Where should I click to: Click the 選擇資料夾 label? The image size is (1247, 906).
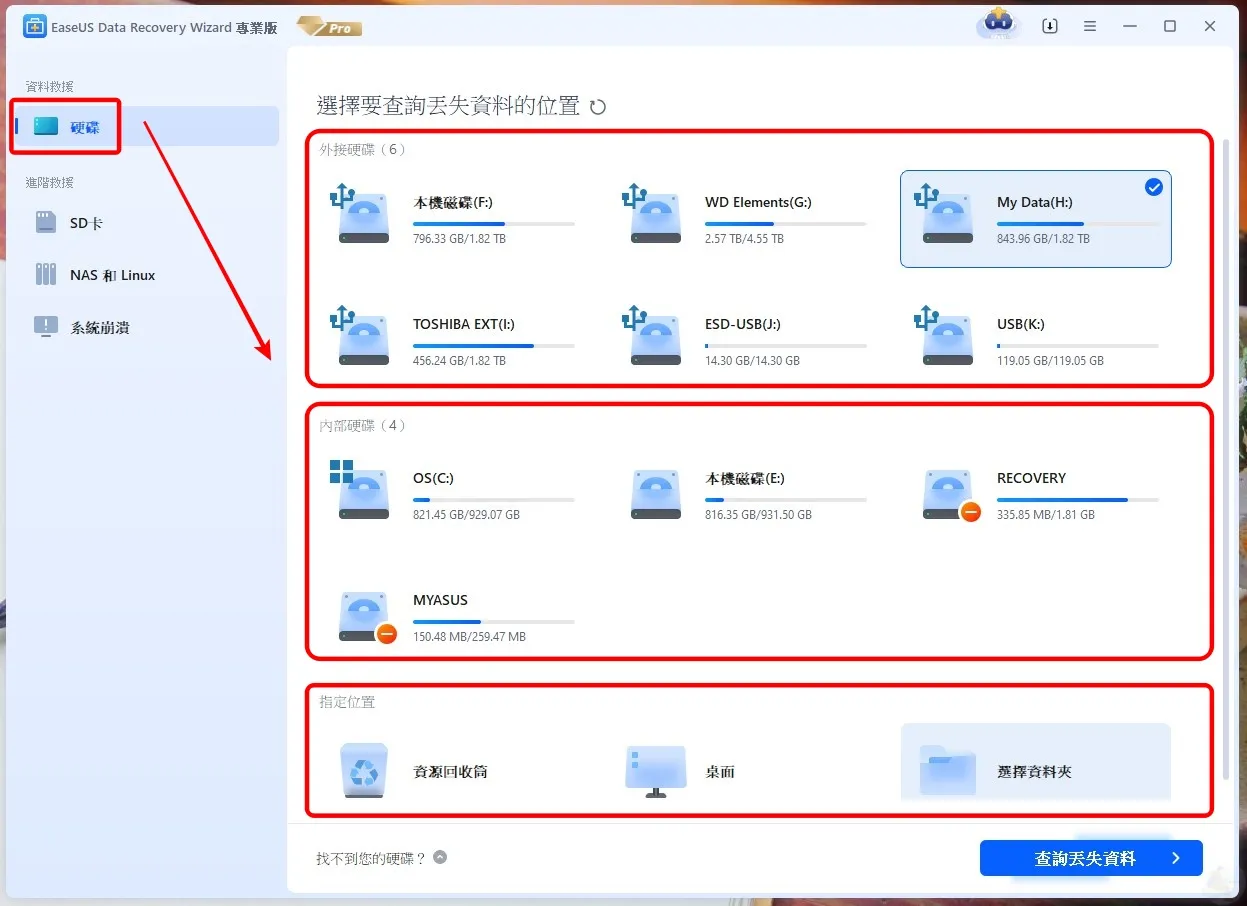[1034, 772]
